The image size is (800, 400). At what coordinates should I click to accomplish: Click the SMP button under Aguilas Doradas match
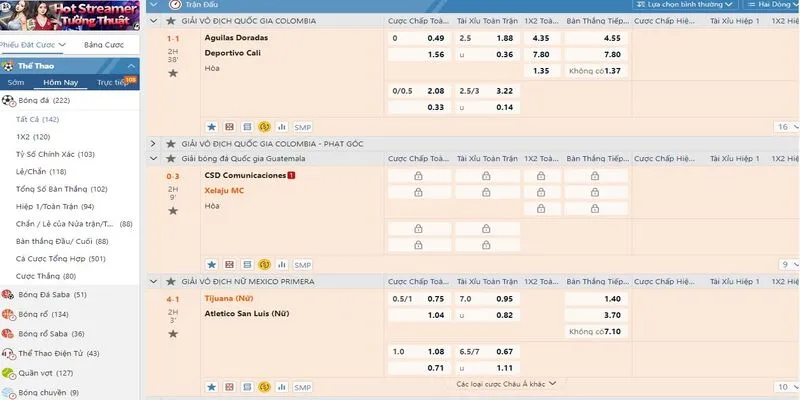pyautogui.click(x=303, y=127)
